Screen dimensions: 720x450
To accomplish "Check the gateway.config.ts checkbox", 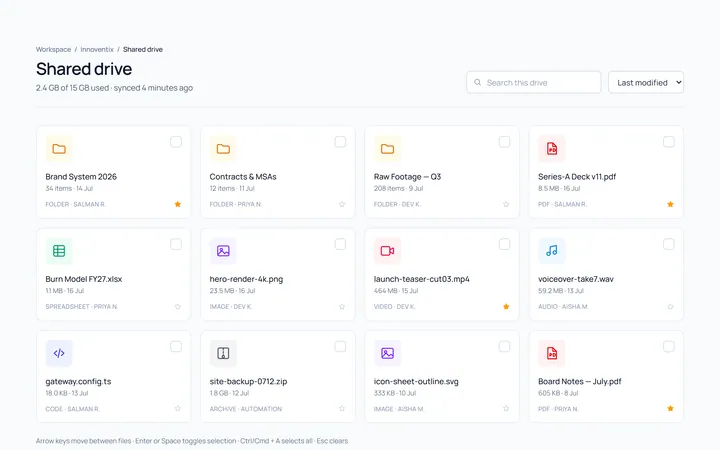I will 176,346.
